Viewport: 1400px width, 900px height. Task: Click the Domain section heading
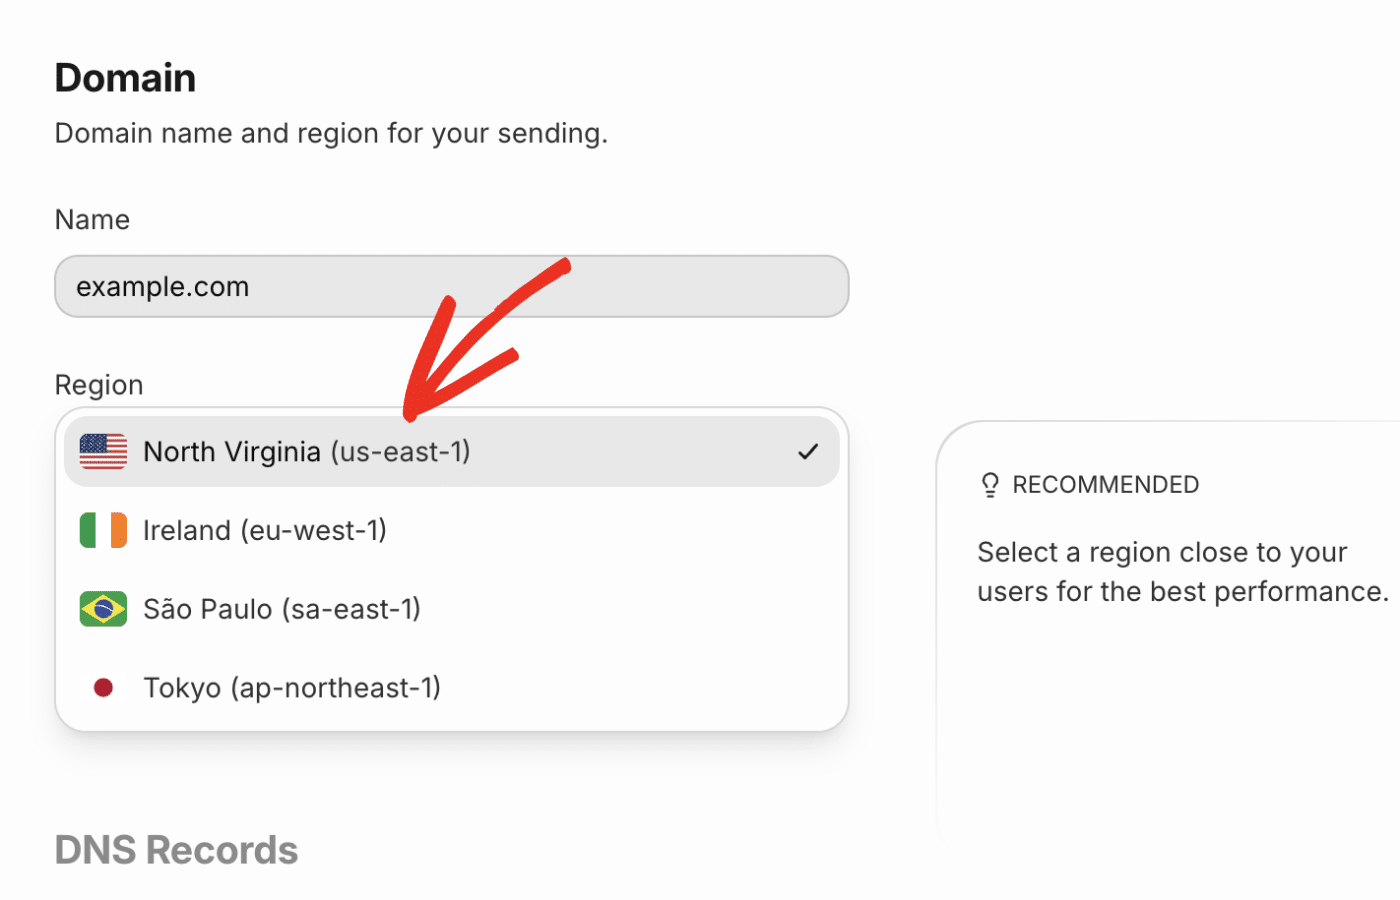(125, 77)
